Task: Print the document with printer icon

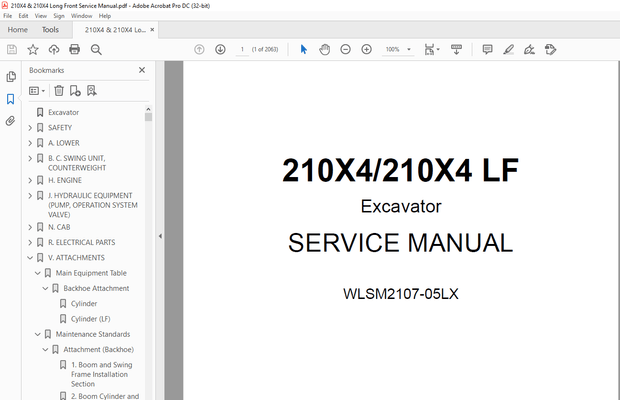Action: click(x=74, y=49)
